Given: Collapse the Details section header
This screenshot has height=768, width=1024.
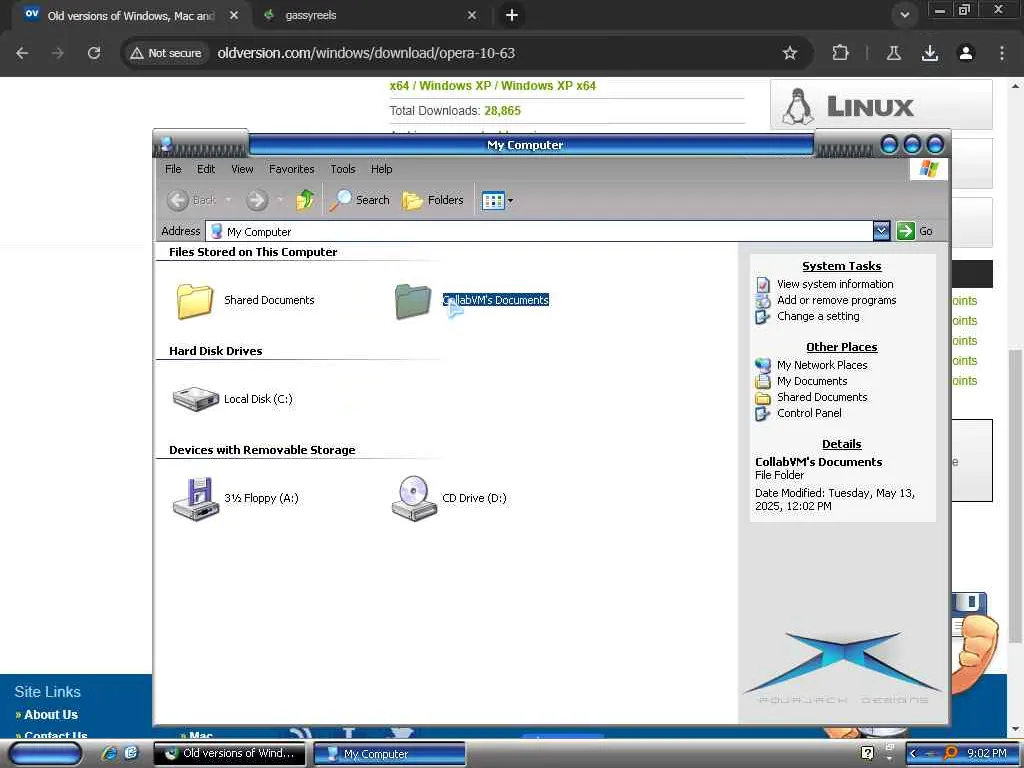Looking at the screenshot, I should pos(842,444).
